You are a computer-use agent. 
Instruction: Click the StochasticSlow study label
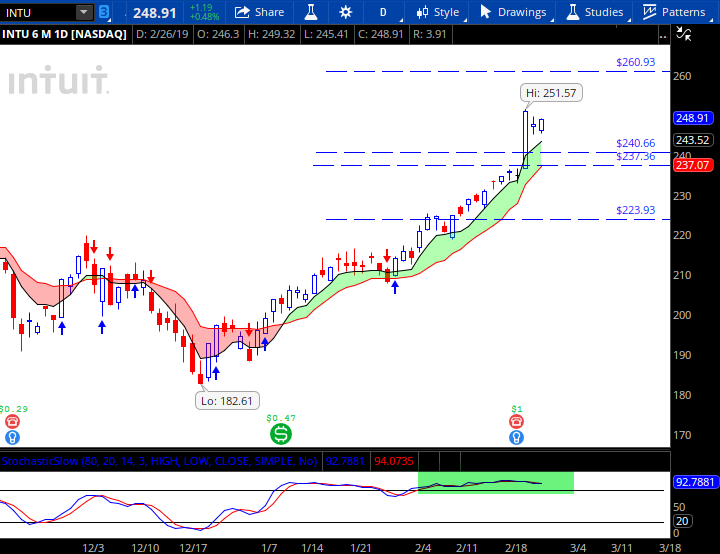tap(159, 461)
